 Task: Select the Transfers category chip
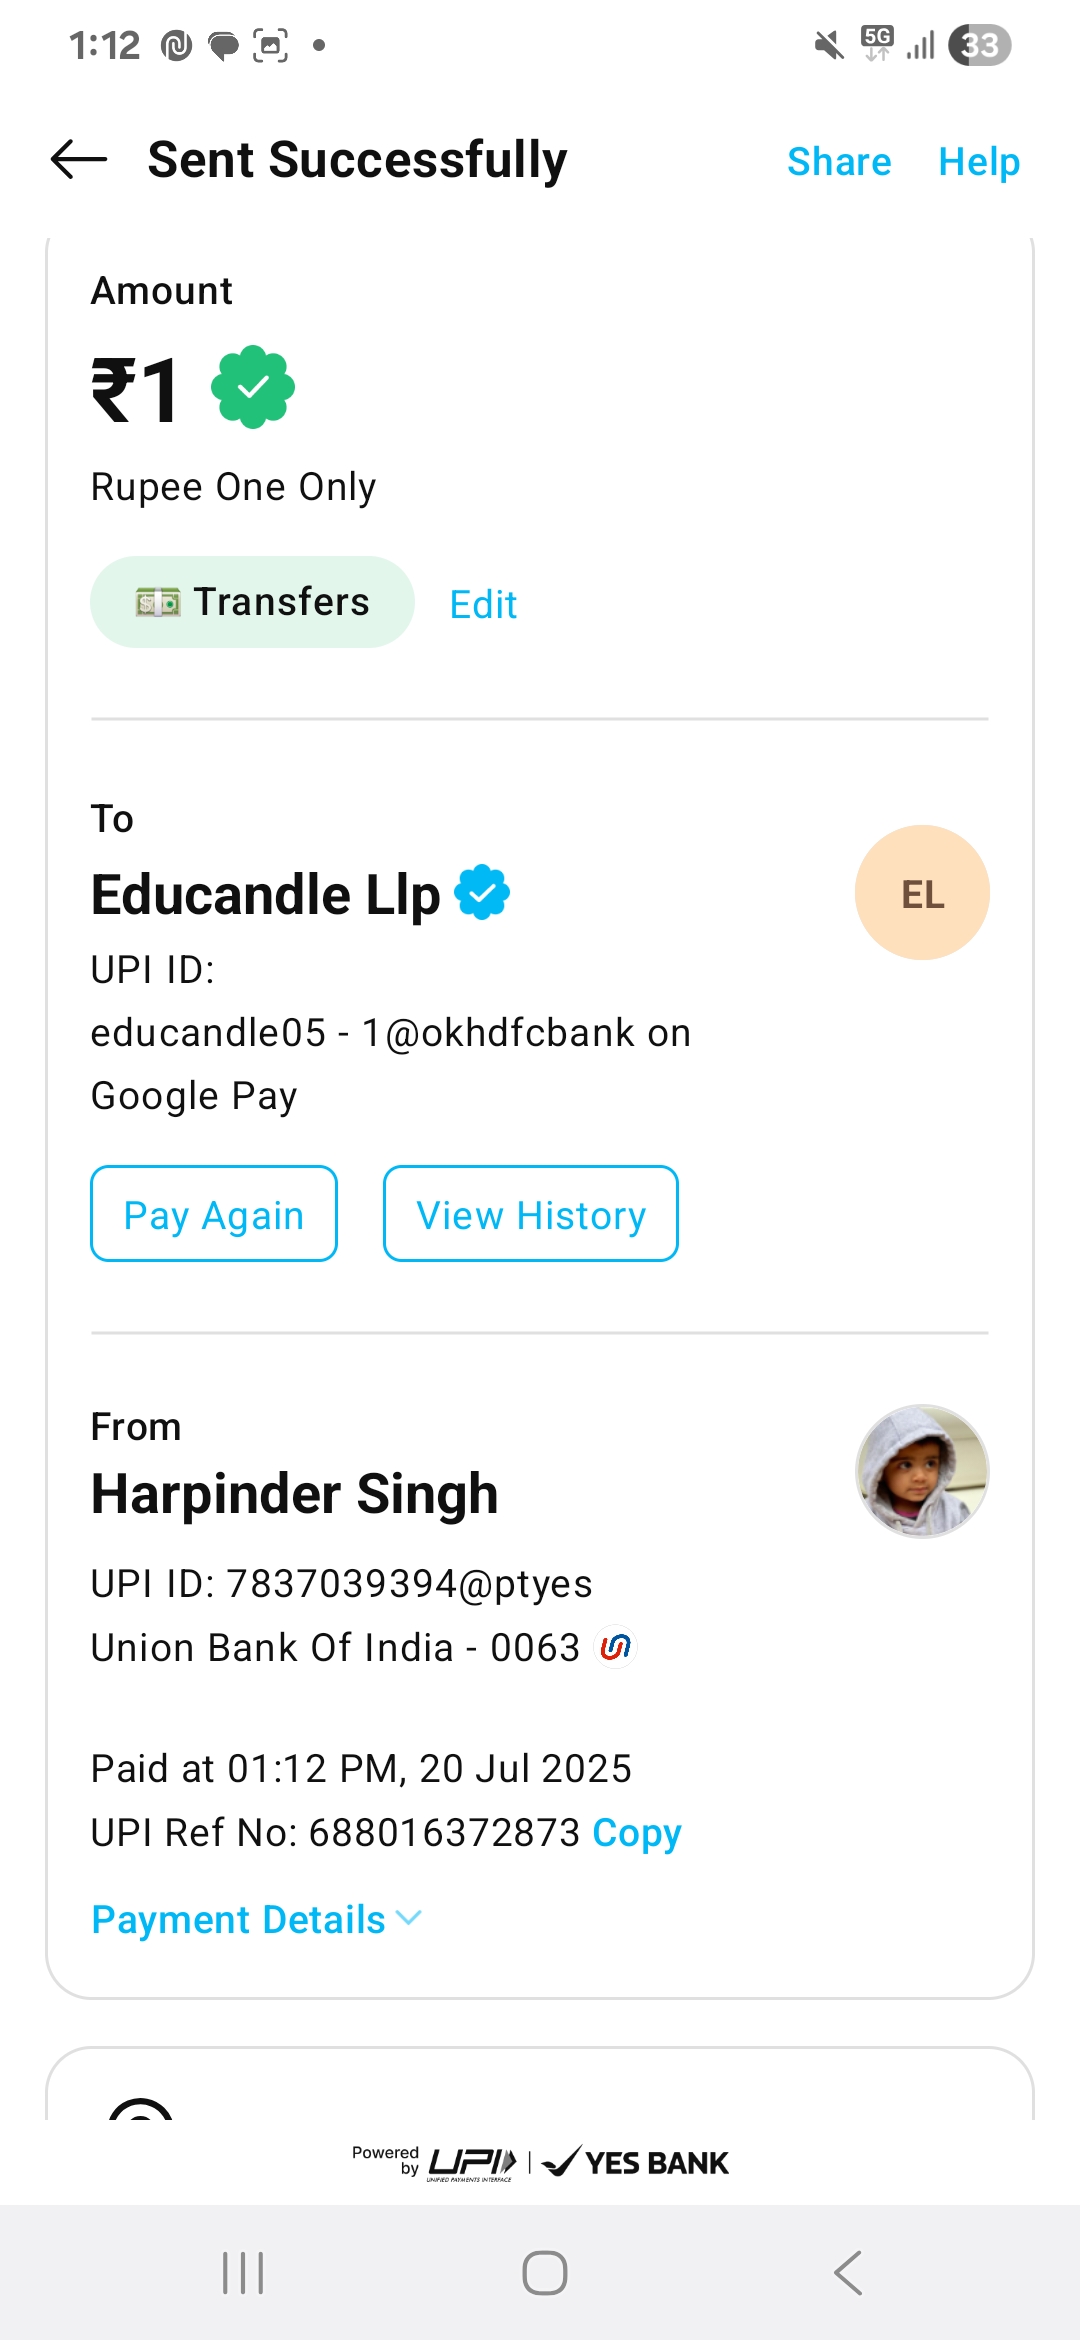click(252, 602)
